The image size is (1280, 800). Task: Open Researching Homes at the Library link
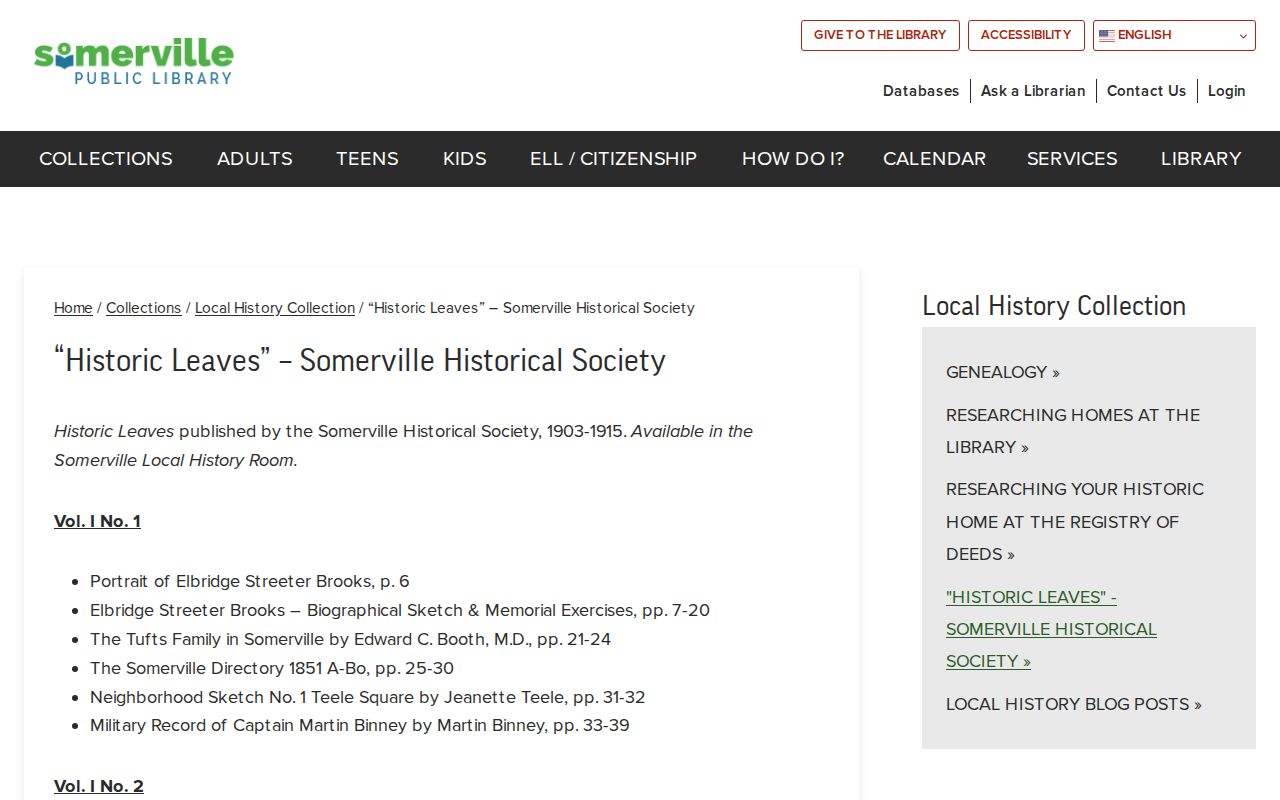point(1073,431)
